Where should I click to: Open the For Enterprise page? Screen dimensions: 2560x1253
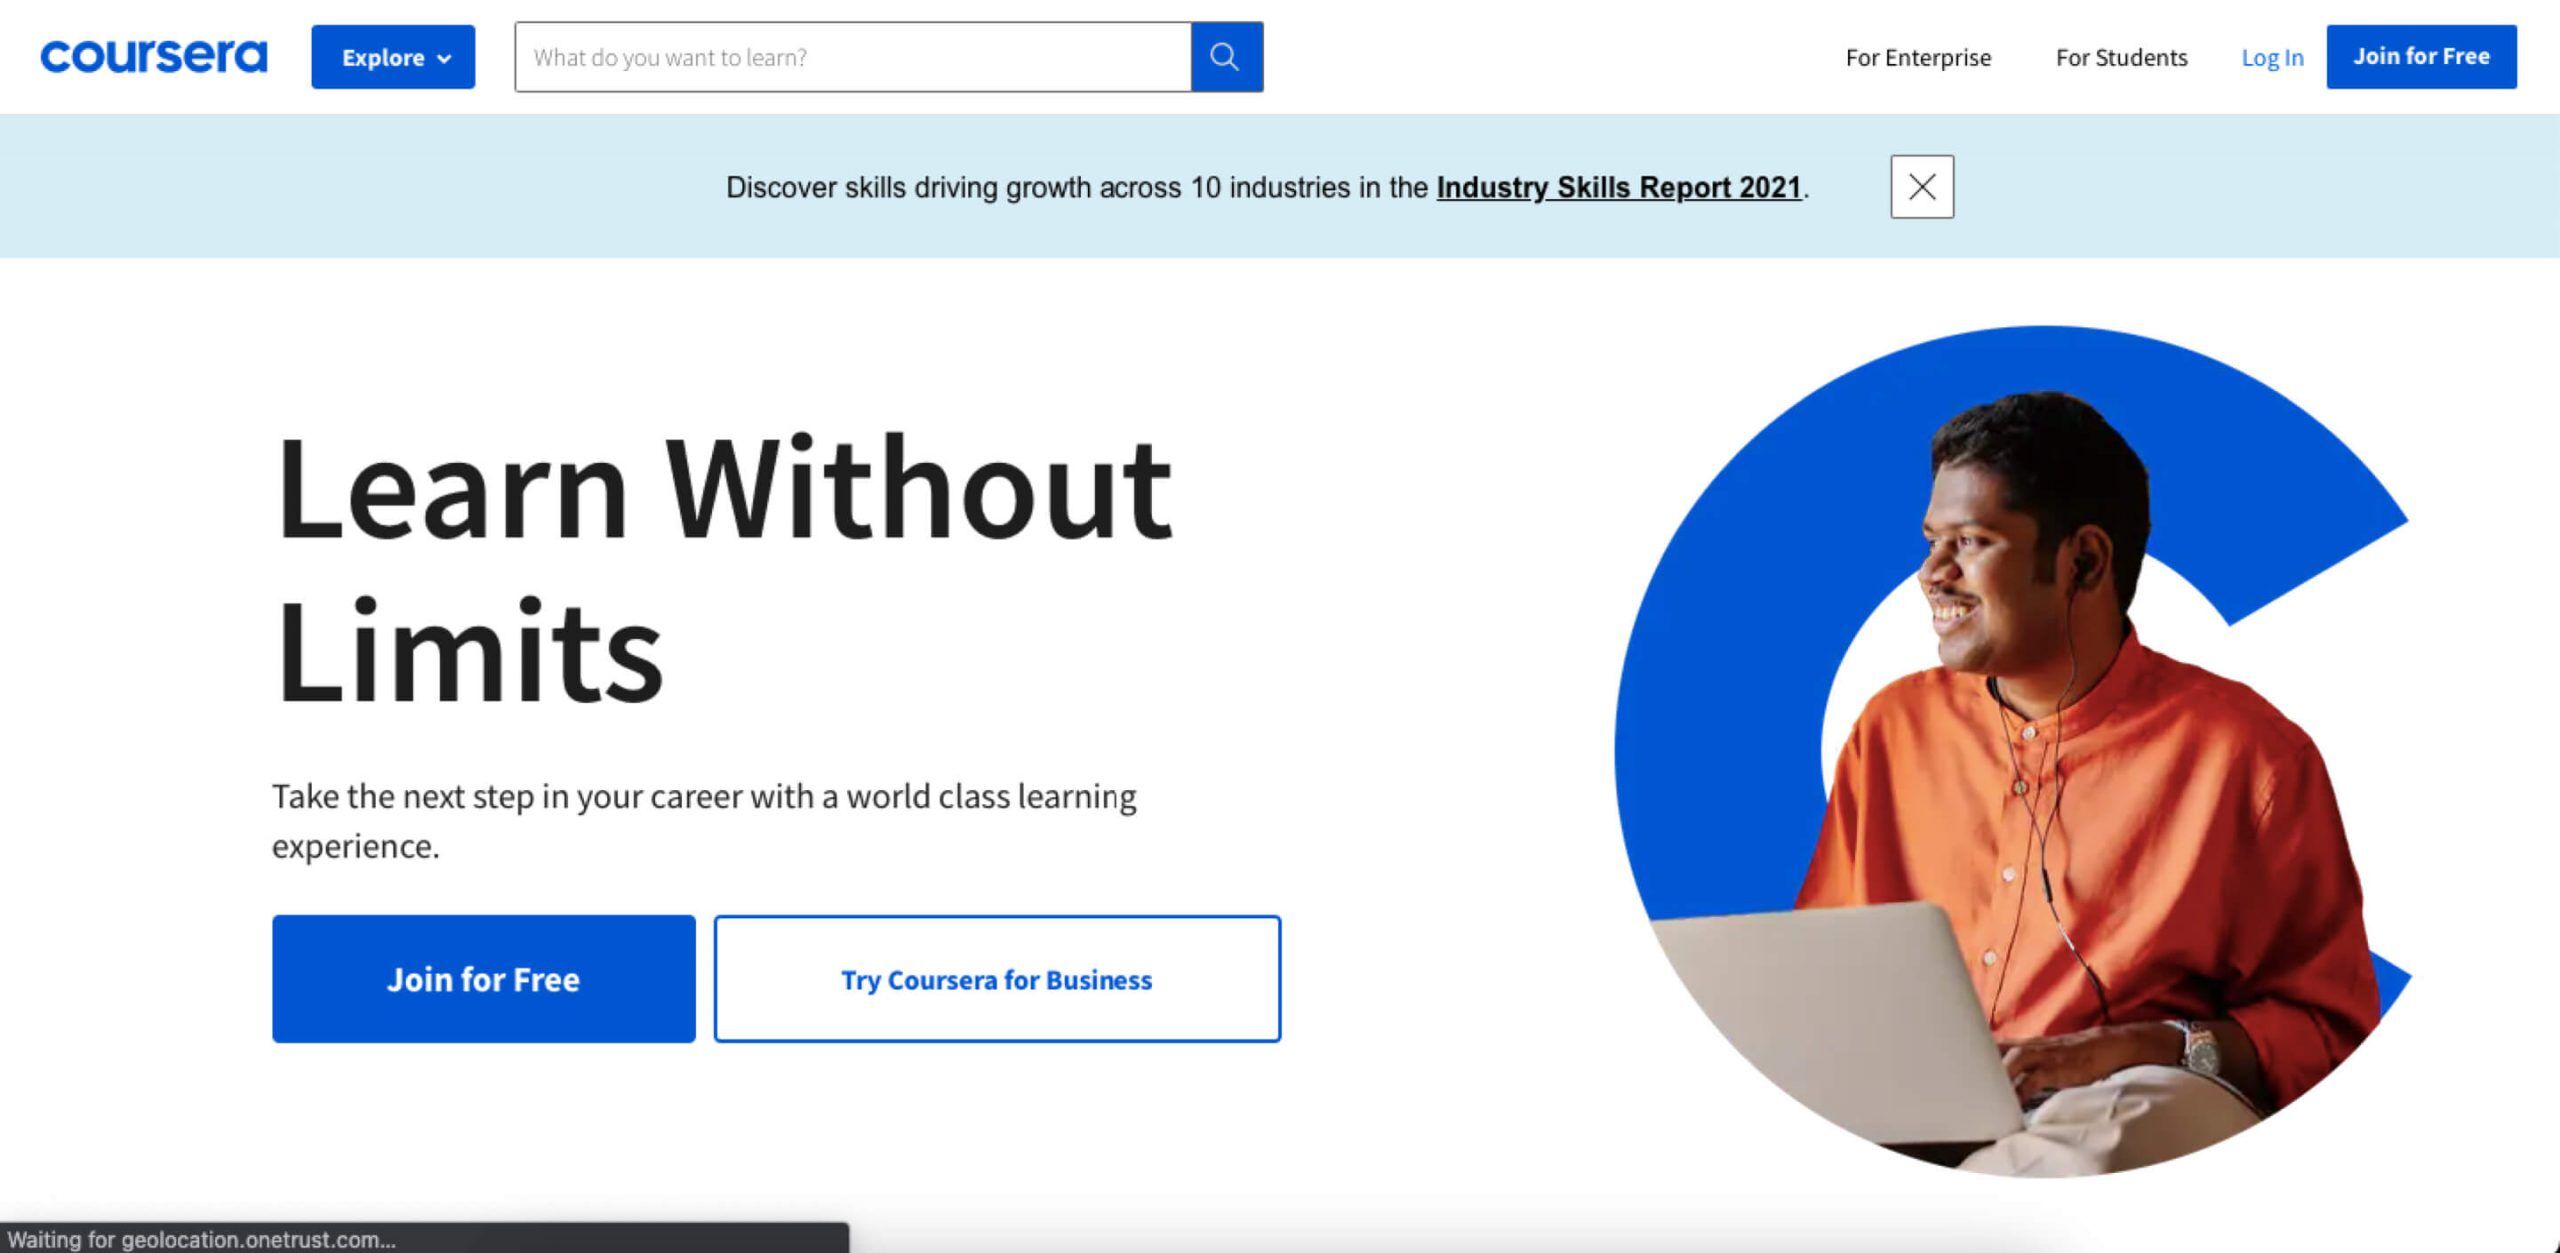coord(1917,58)
